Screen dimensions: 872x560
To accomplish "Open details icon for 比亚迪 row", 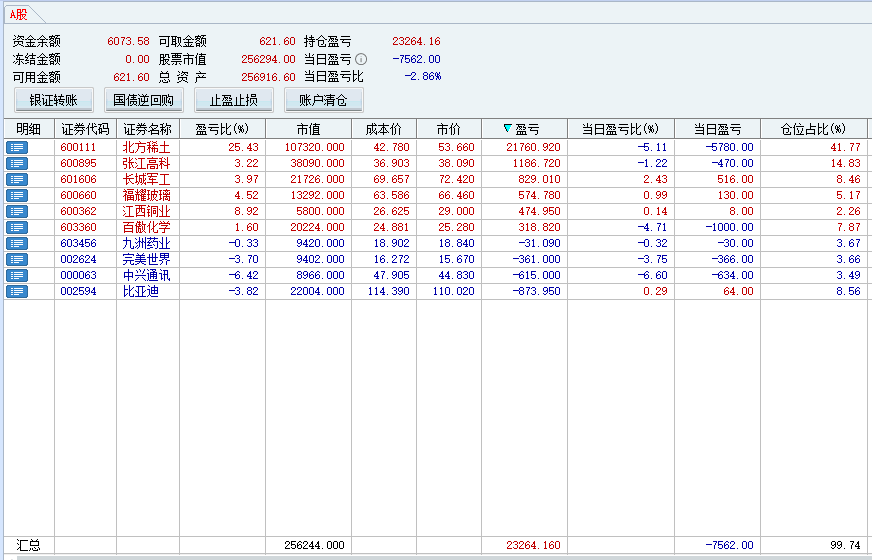I will coord(17,291).
